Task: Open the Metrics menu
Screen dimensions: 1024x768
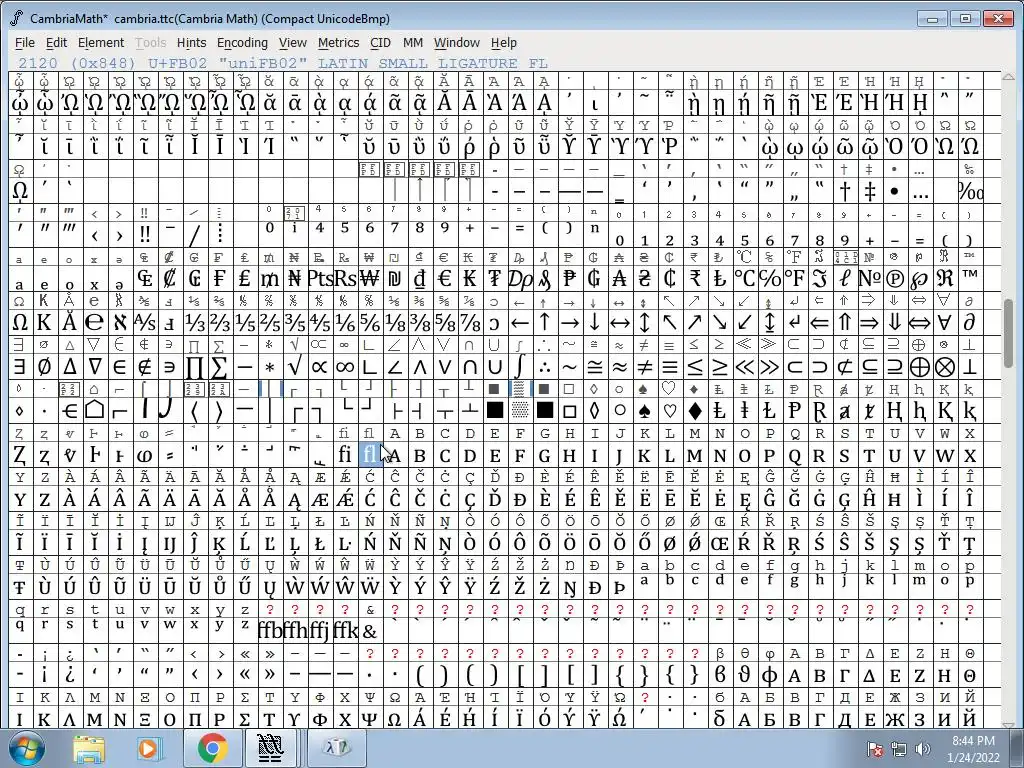Action: [x=338, y=42]
